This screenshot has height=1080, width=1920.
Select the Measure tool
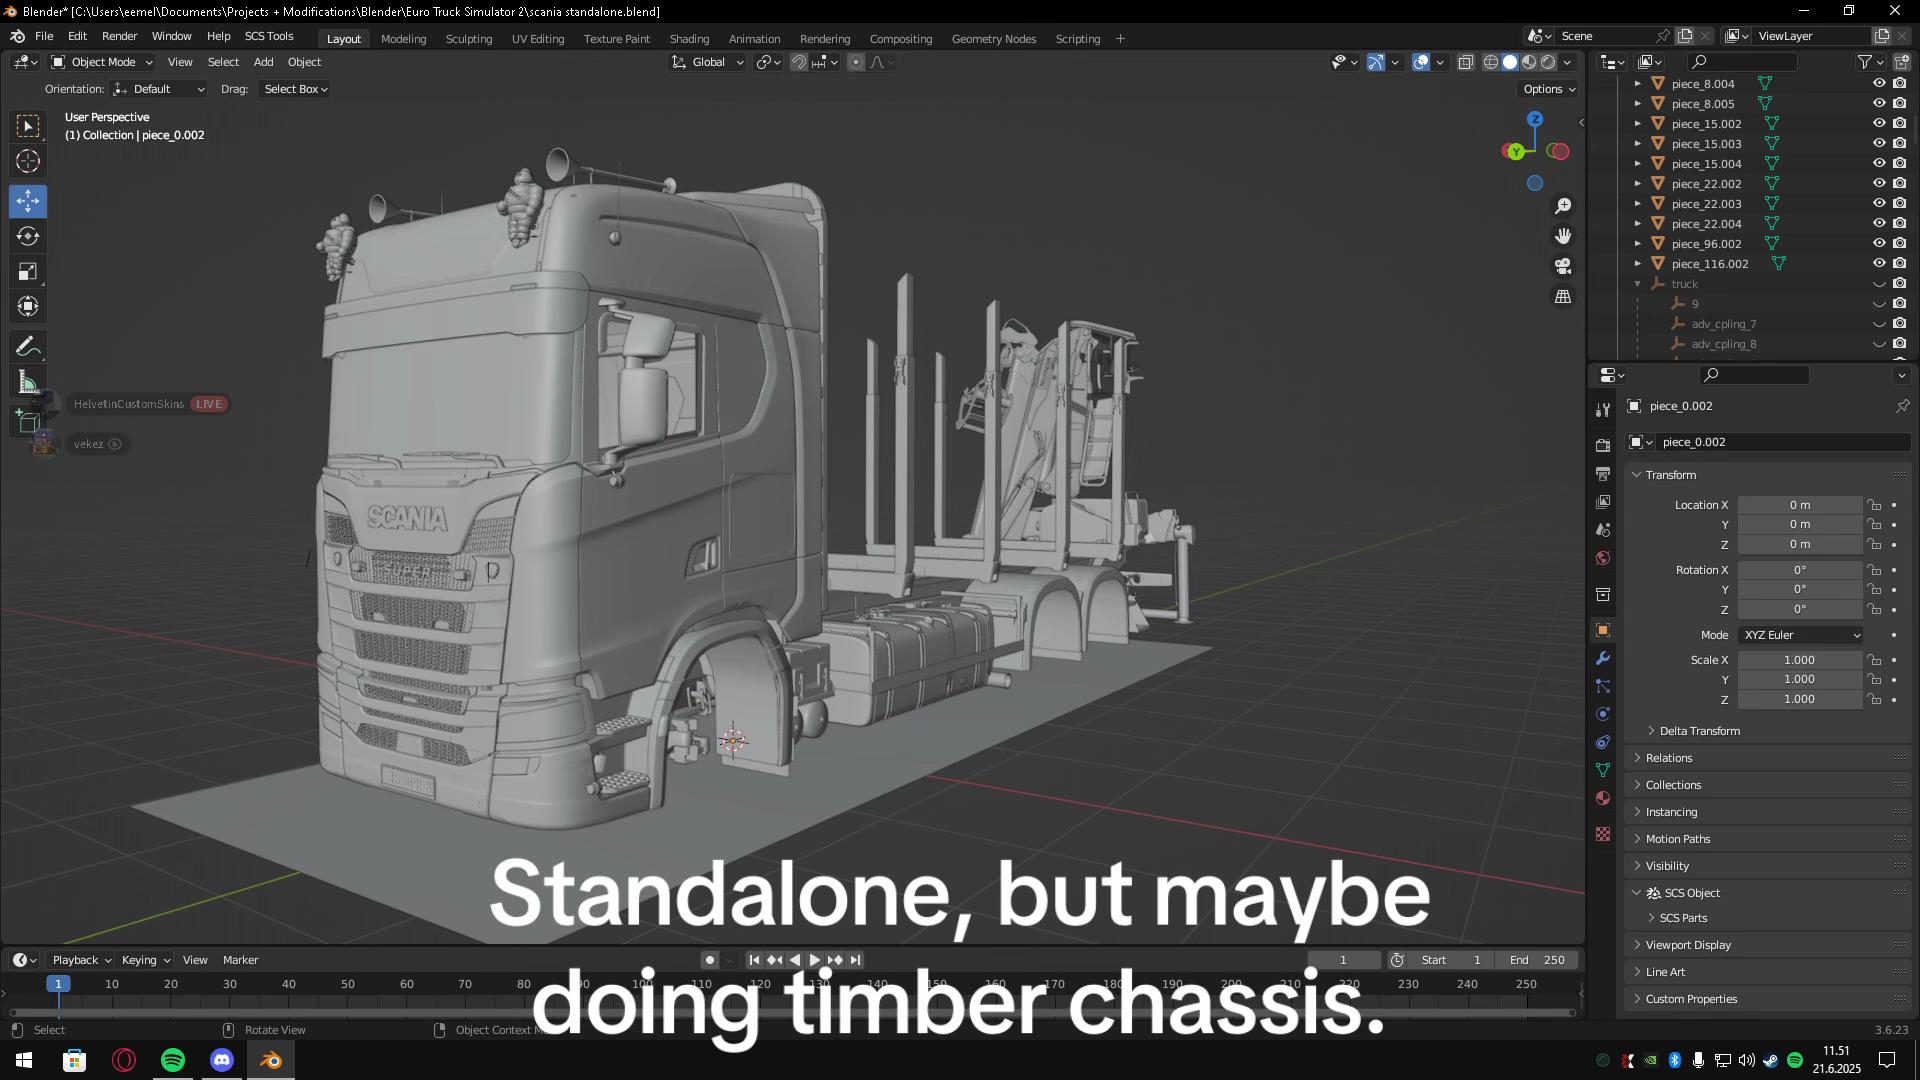(28, 381)
